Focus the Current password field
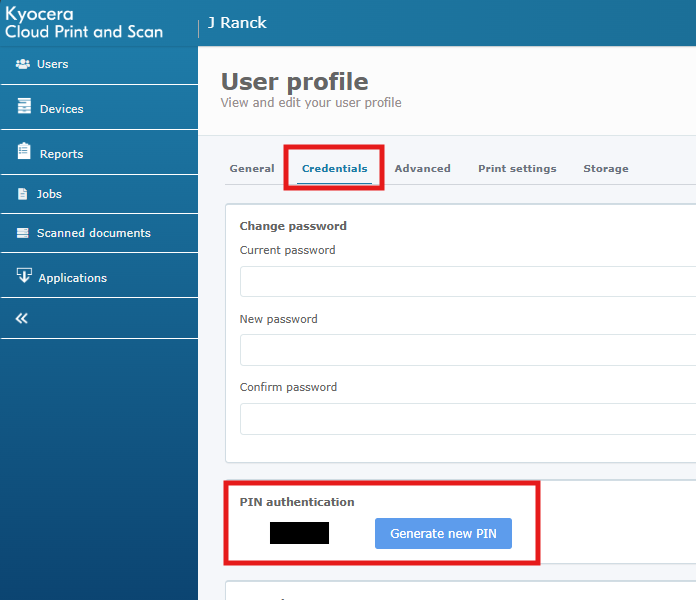696x600 pixels. point(468,282)
